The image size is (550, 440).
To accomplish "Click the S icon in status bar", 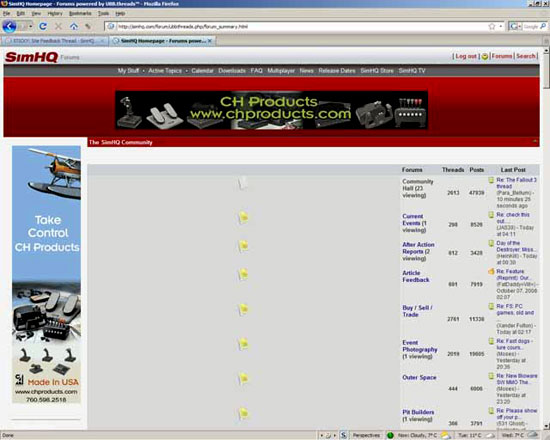I will pos(343,435).
